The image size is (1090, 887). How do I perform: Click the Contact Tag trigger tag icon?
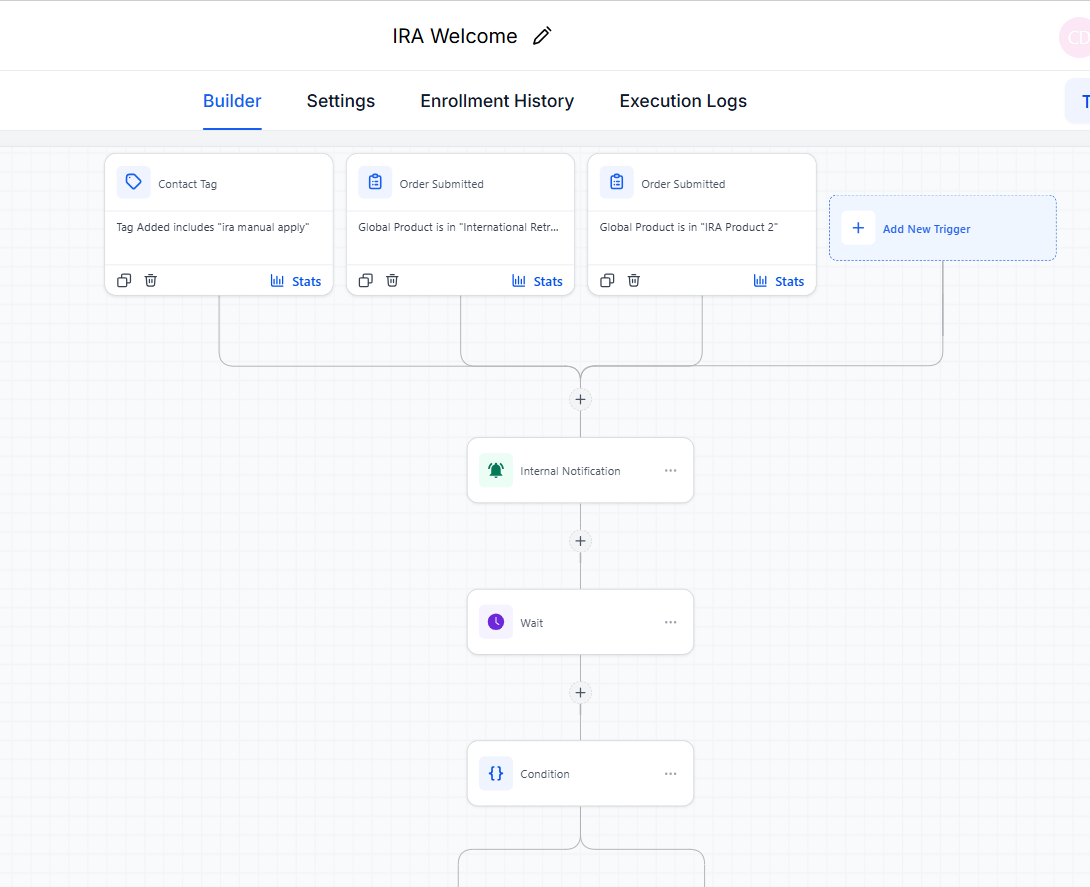[x=133, y=182]
